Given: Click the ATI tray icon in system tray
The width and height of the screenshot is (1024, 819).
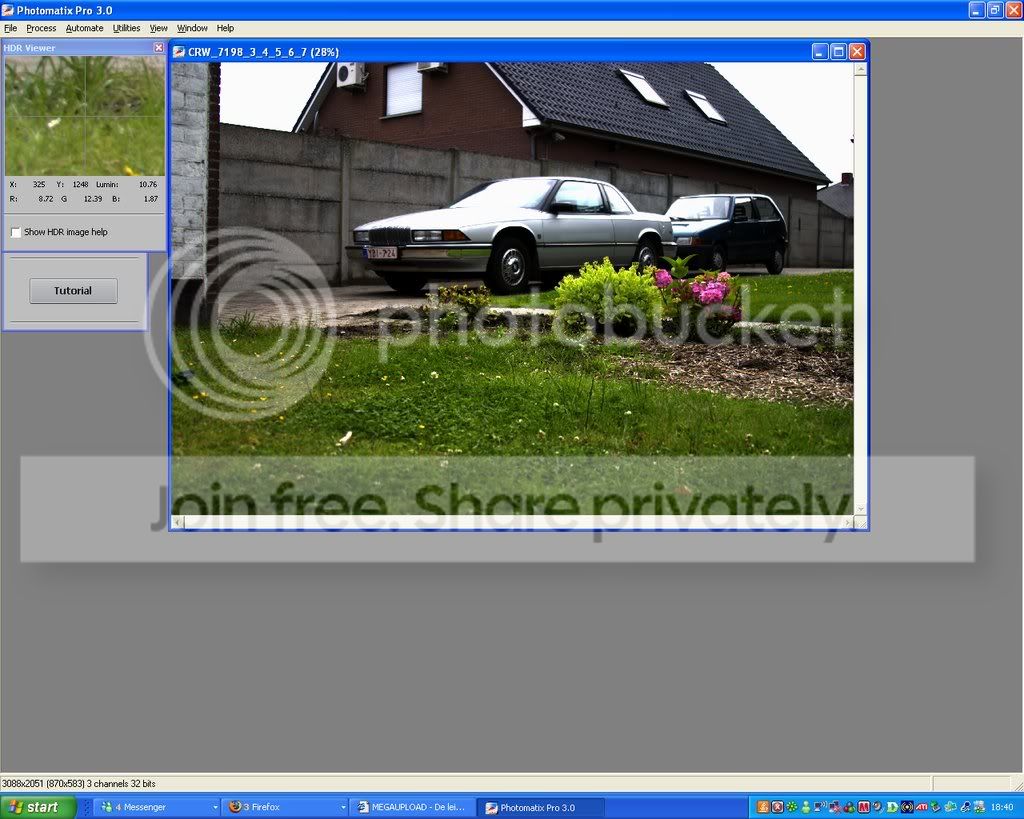Looking at the screenshot, I should (921, 807).
